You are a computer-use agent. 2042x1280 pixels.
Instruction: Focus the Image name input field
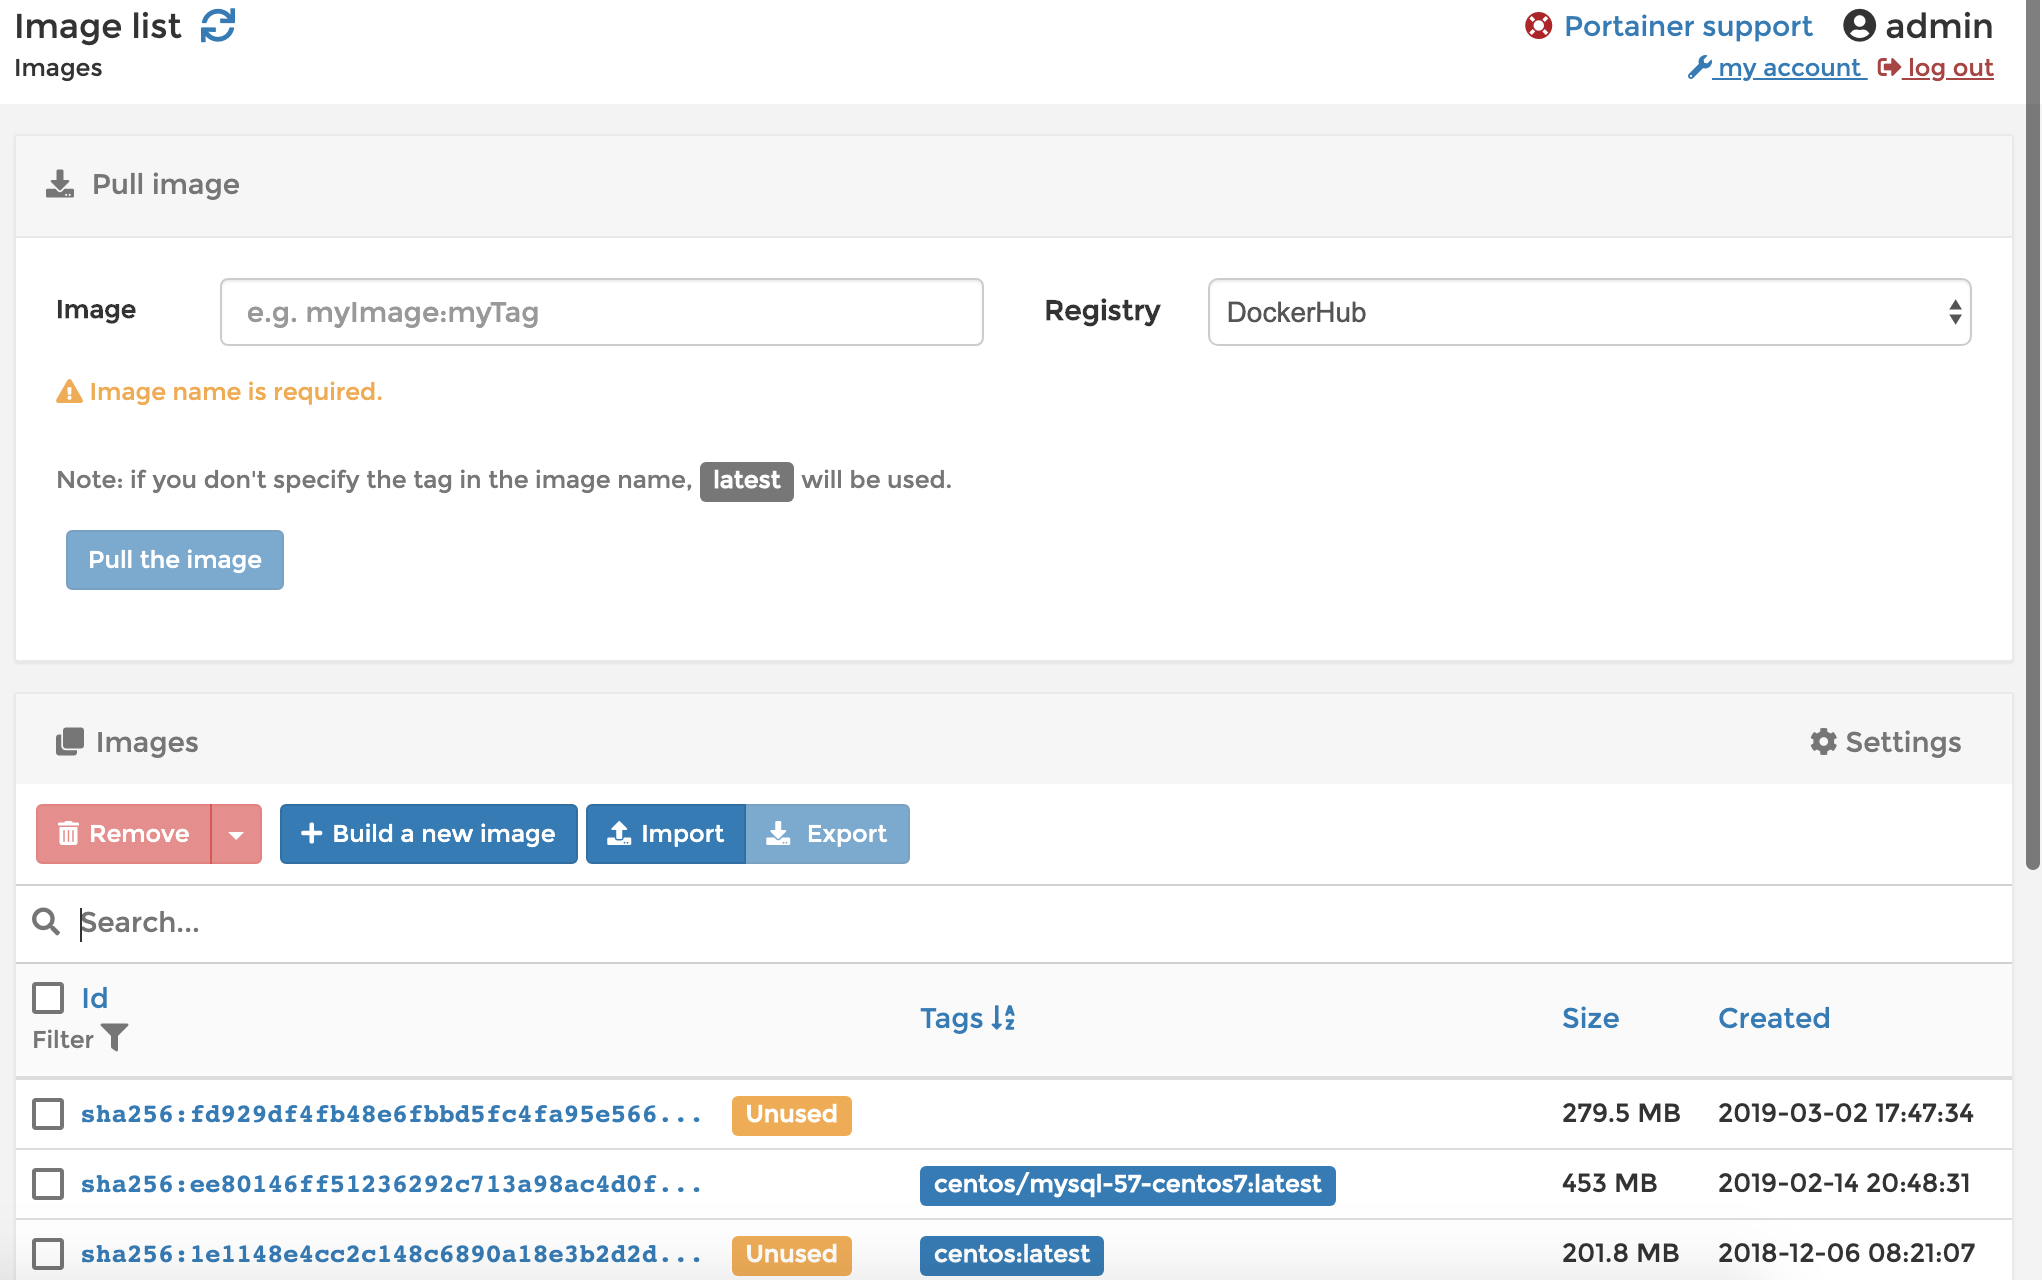tap(601, 312)
